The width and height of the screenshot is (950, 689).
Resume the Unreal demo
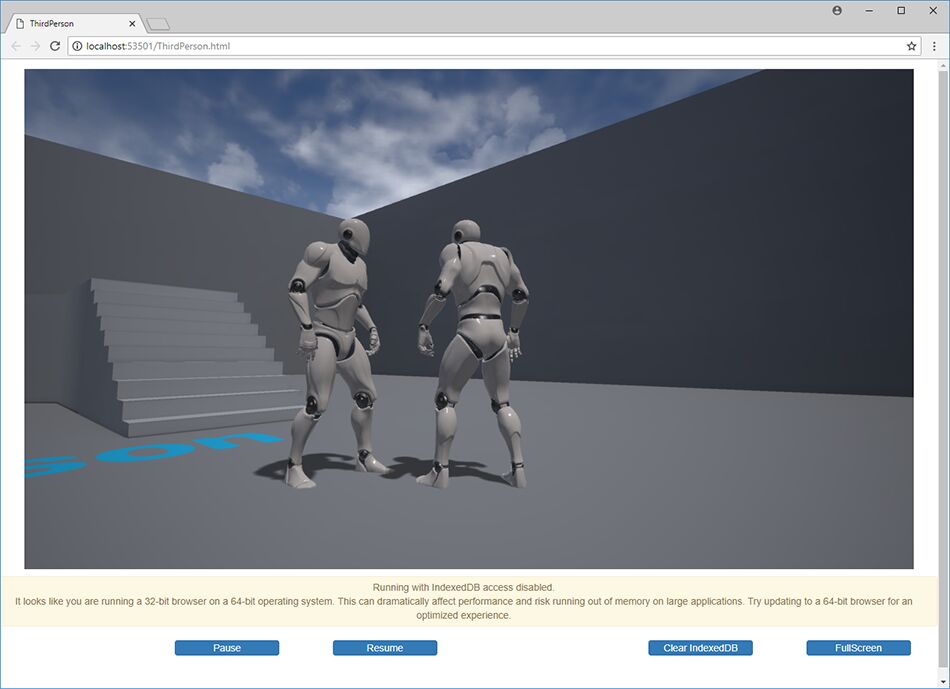click(384, 647)
